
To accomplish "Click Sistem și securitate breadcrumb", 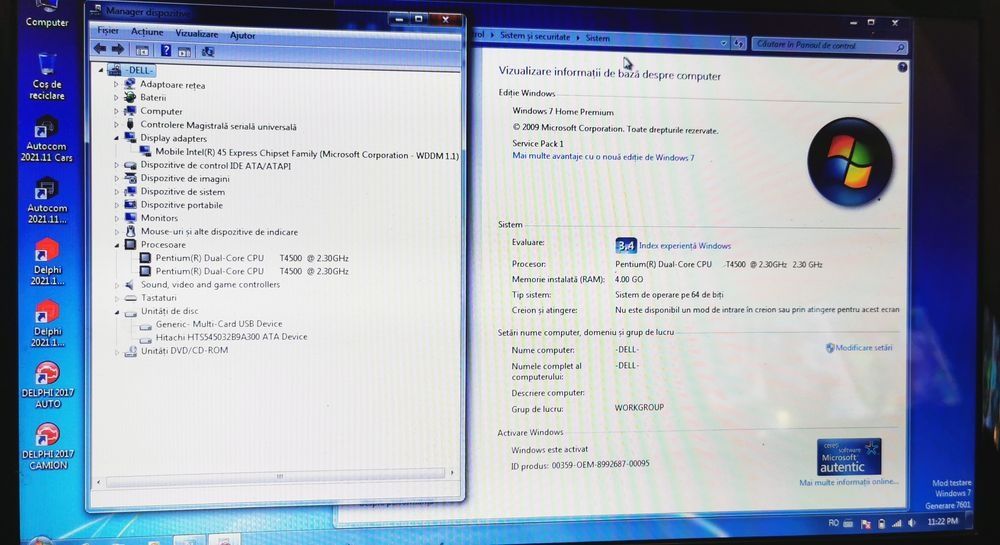I will [x=534, y=36].
